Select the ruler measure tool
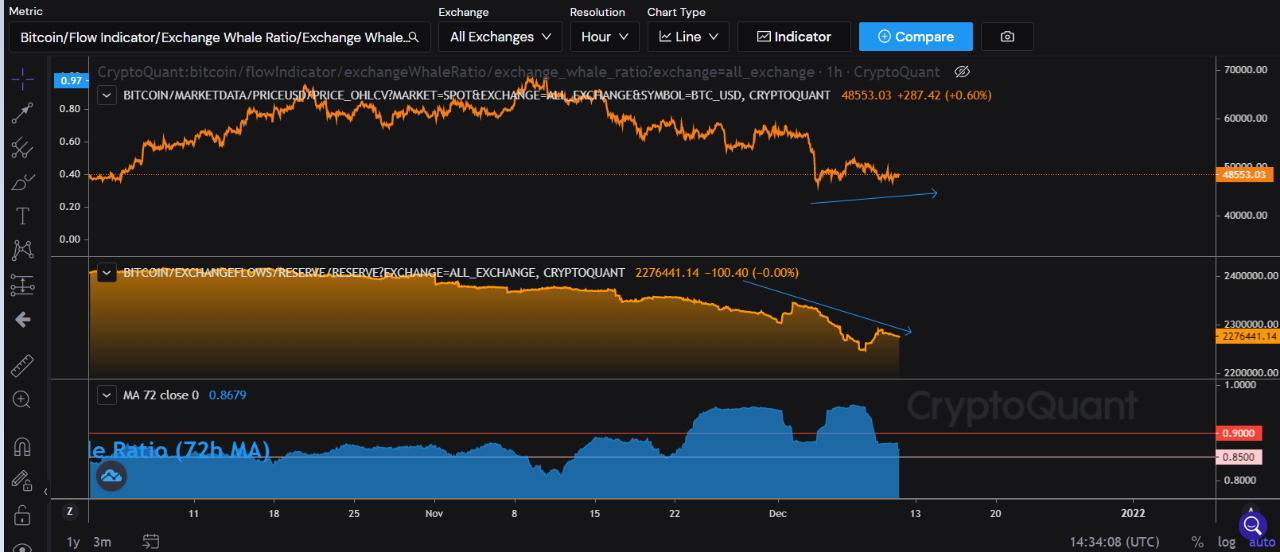1280x552 pixels. point(22,365)
